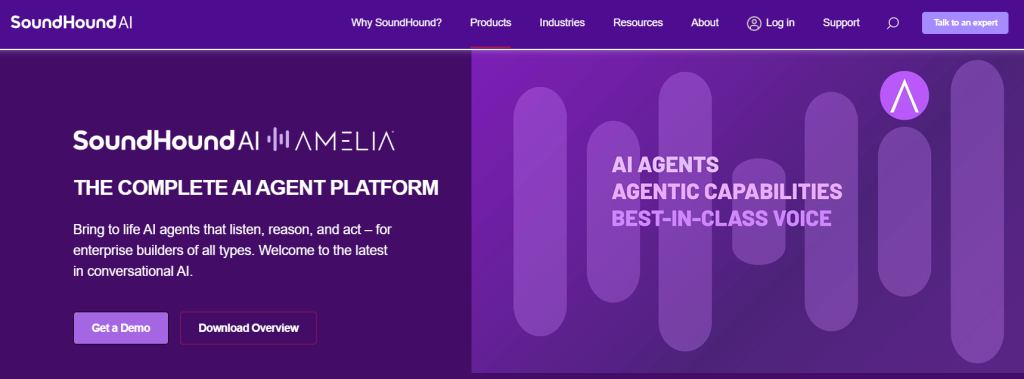Go to the Support page
1024x379 pixels.
point(841,23)
